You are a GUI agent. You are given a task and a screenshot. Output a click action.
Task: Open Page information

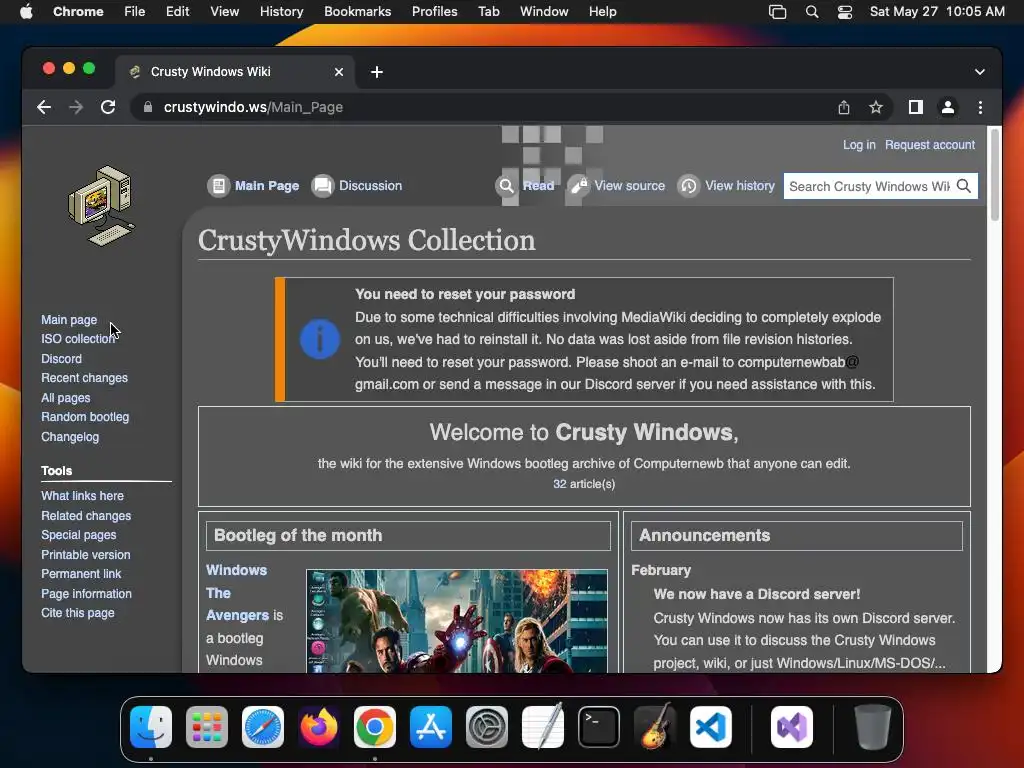(x=86, y=594)
